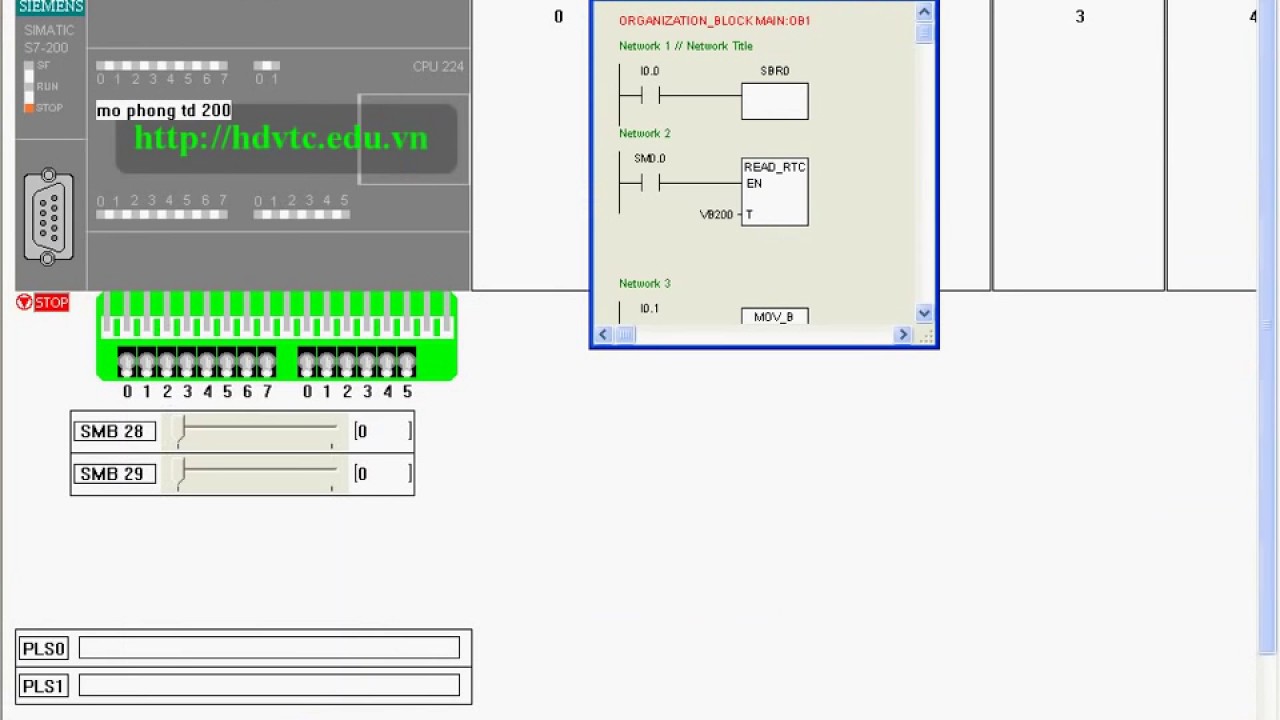
Task: Click the down arrow of OB1 window scrollbar
Action: 924,312
